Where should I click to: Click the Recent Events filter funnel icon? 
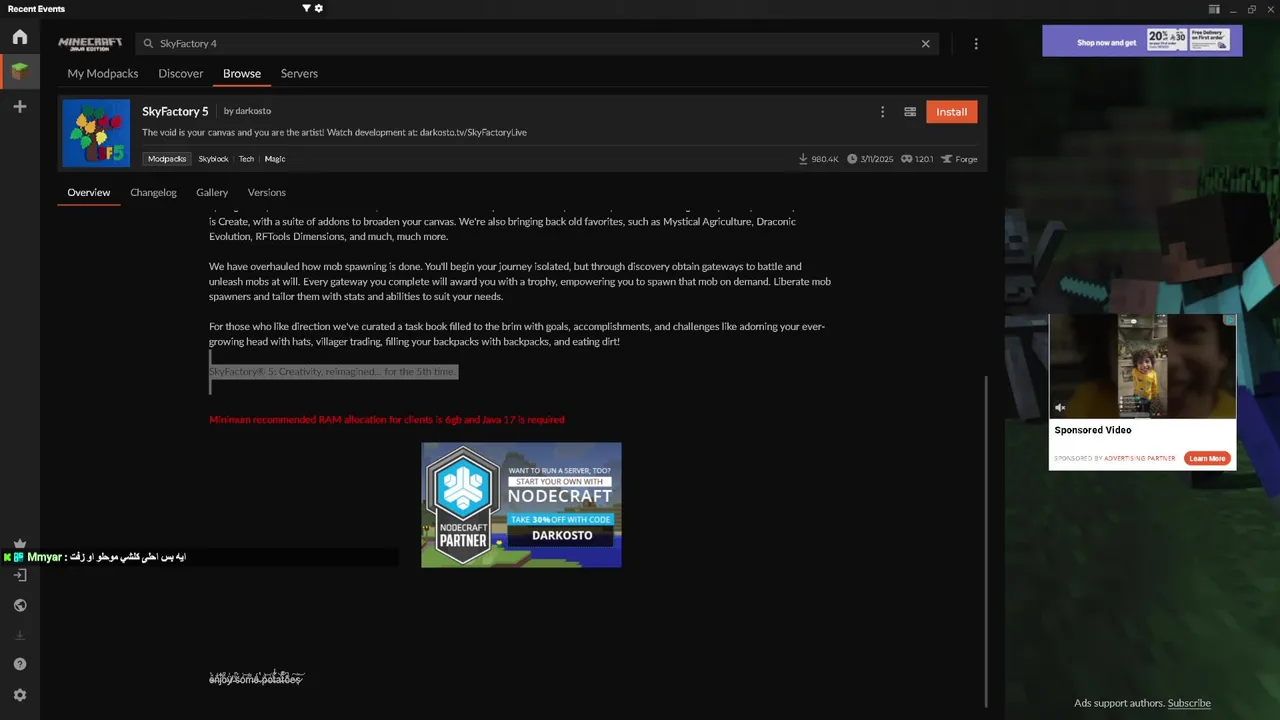[x=306, y=8]
